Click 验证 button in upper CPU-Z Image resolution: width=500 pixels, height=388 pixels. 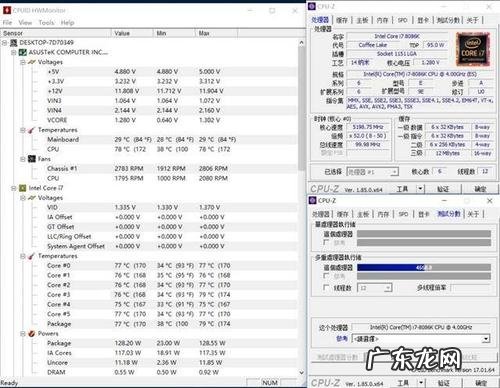(443, 189)
